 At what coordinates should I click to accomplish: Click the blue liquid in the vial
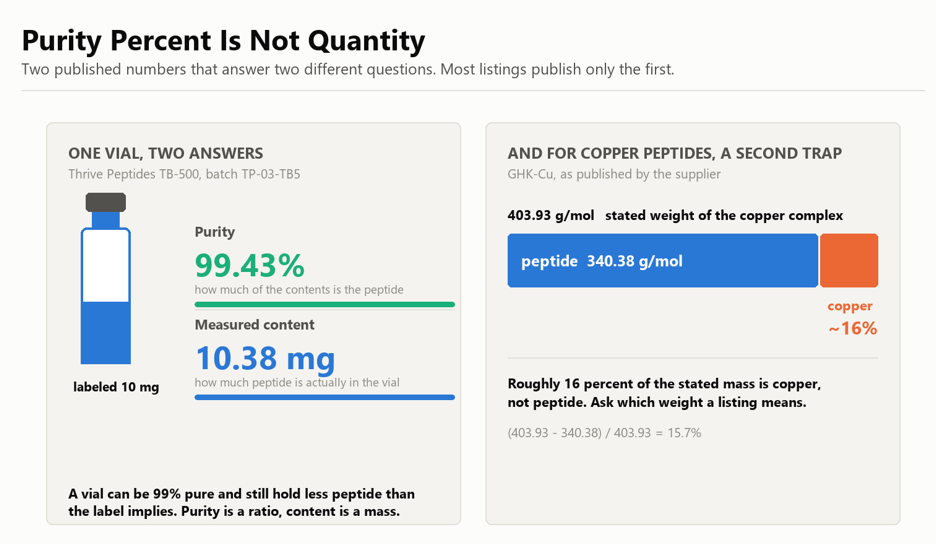[106, 333]
